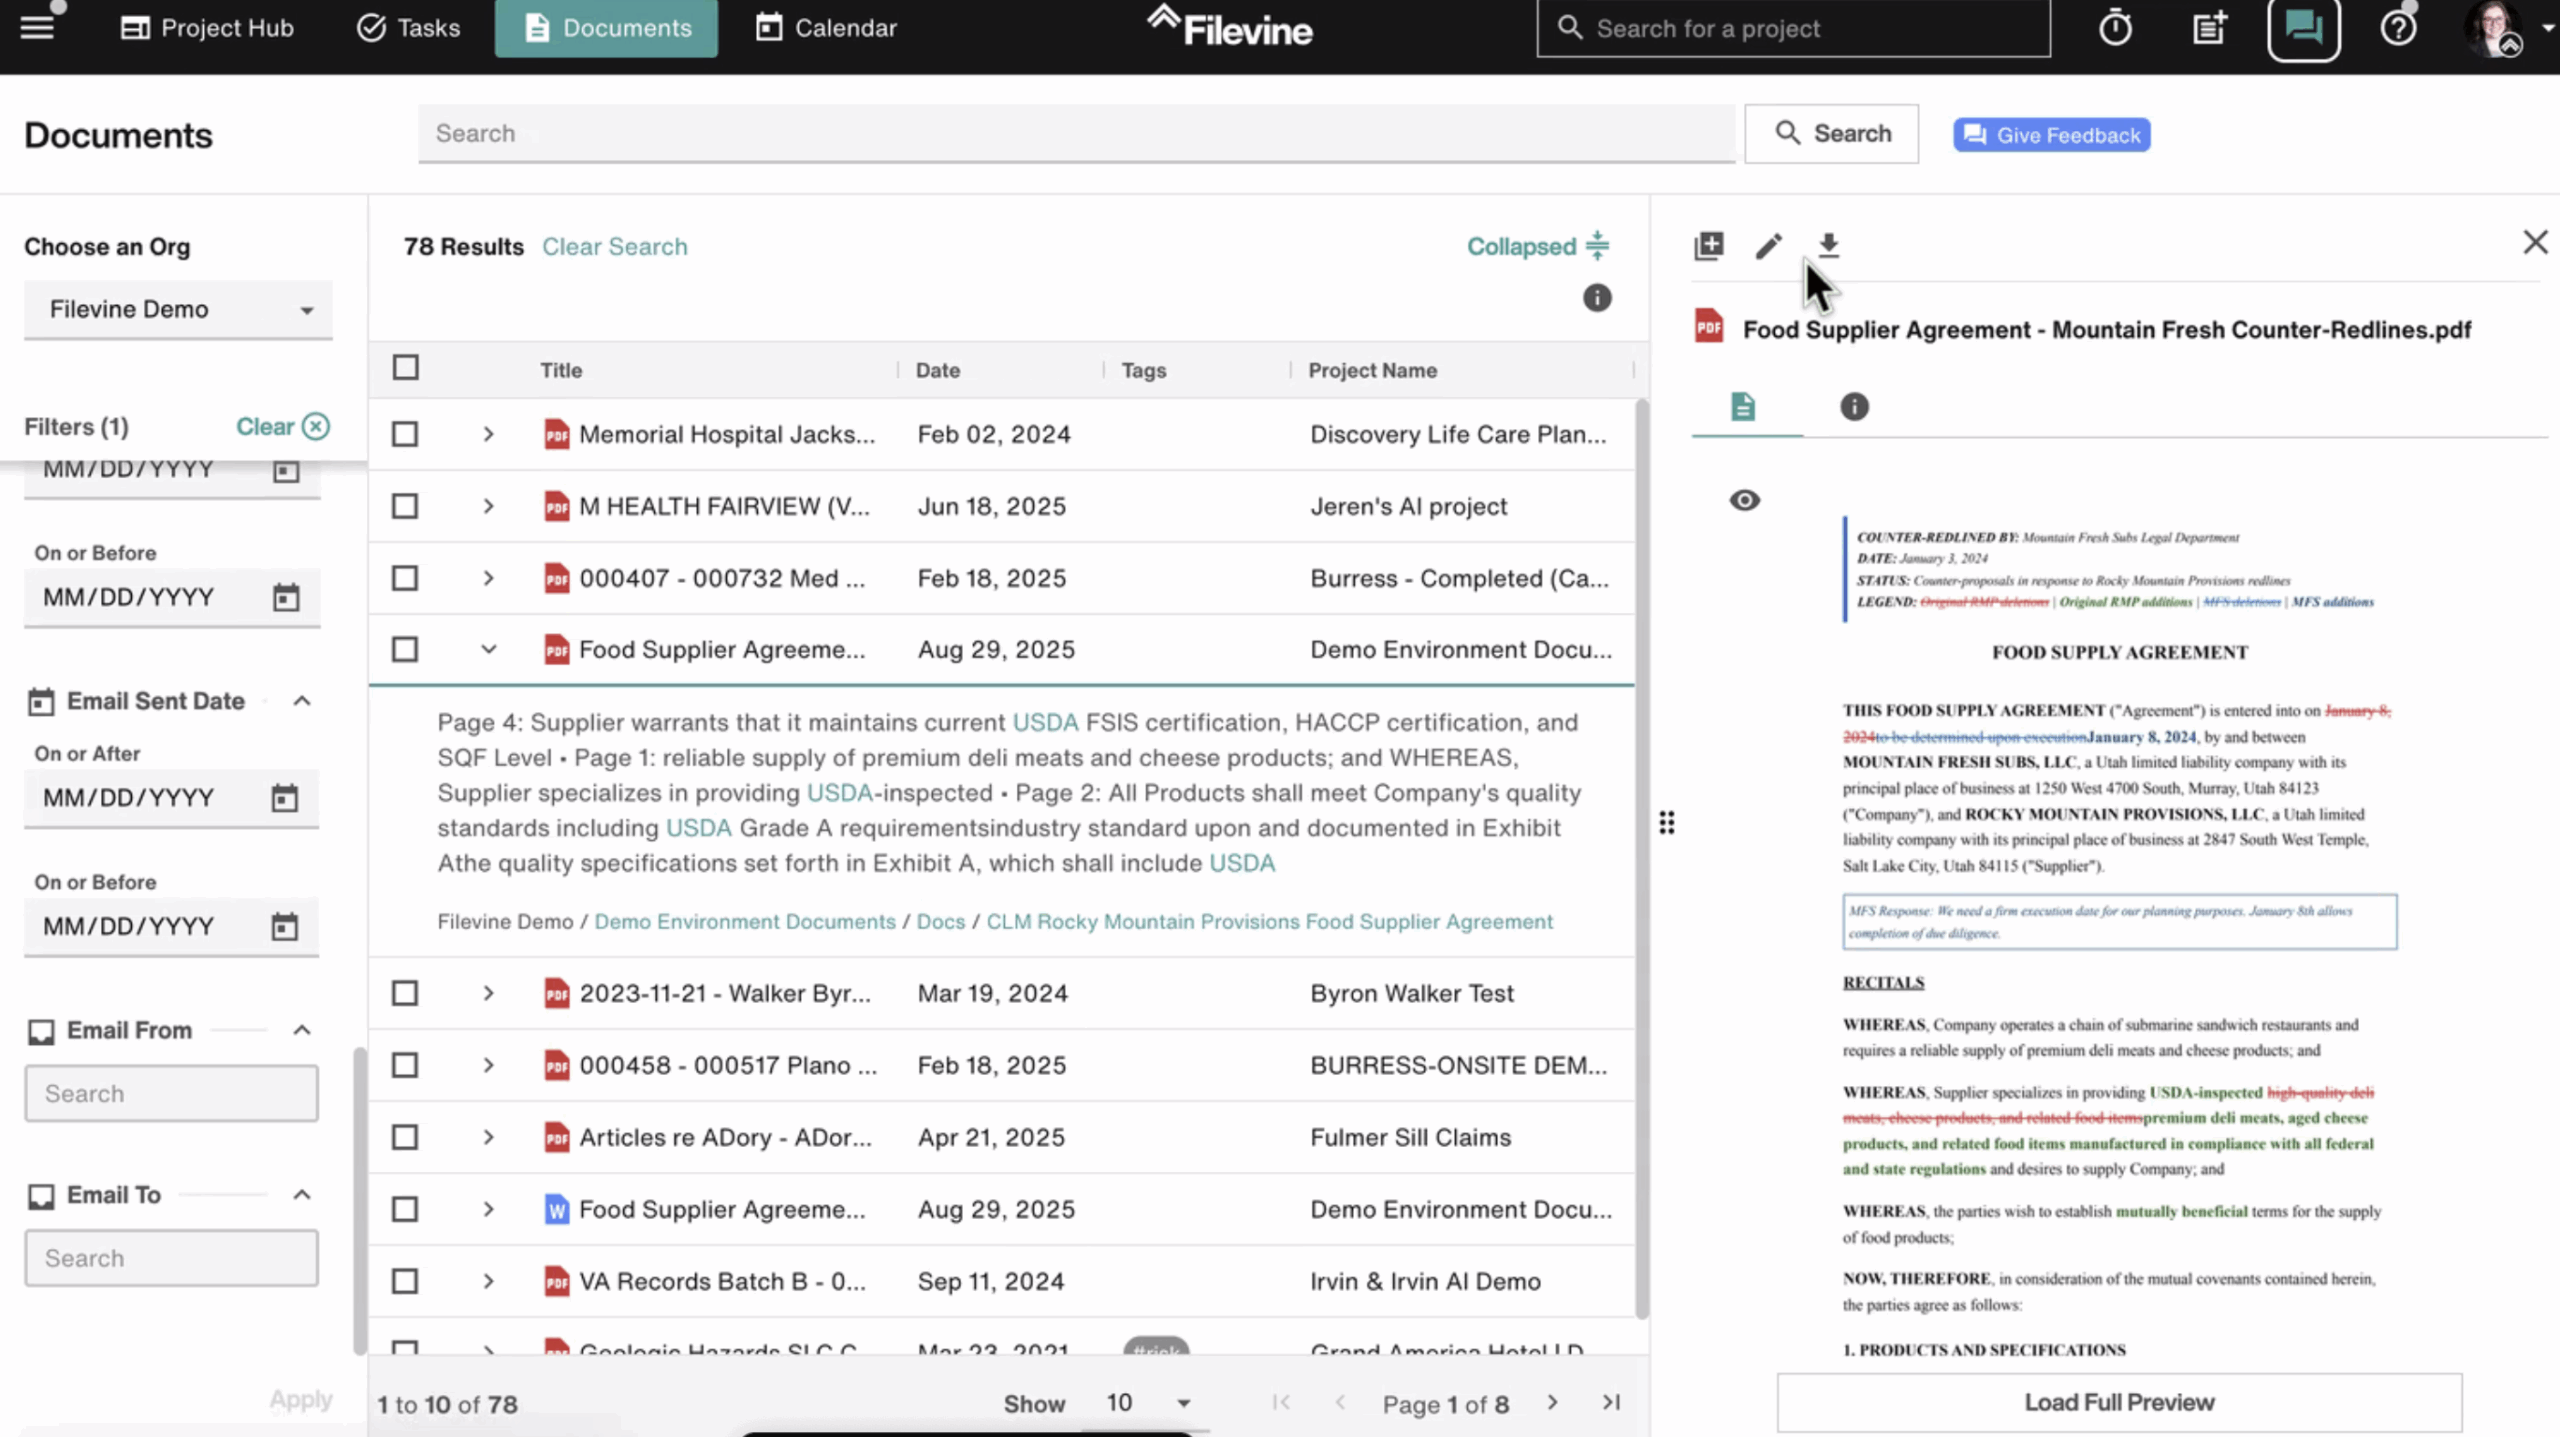Click the help question mark icon
The height and width of the screenshot is (1437, 2560).
pyautogui.click(x=2397, y=28)
